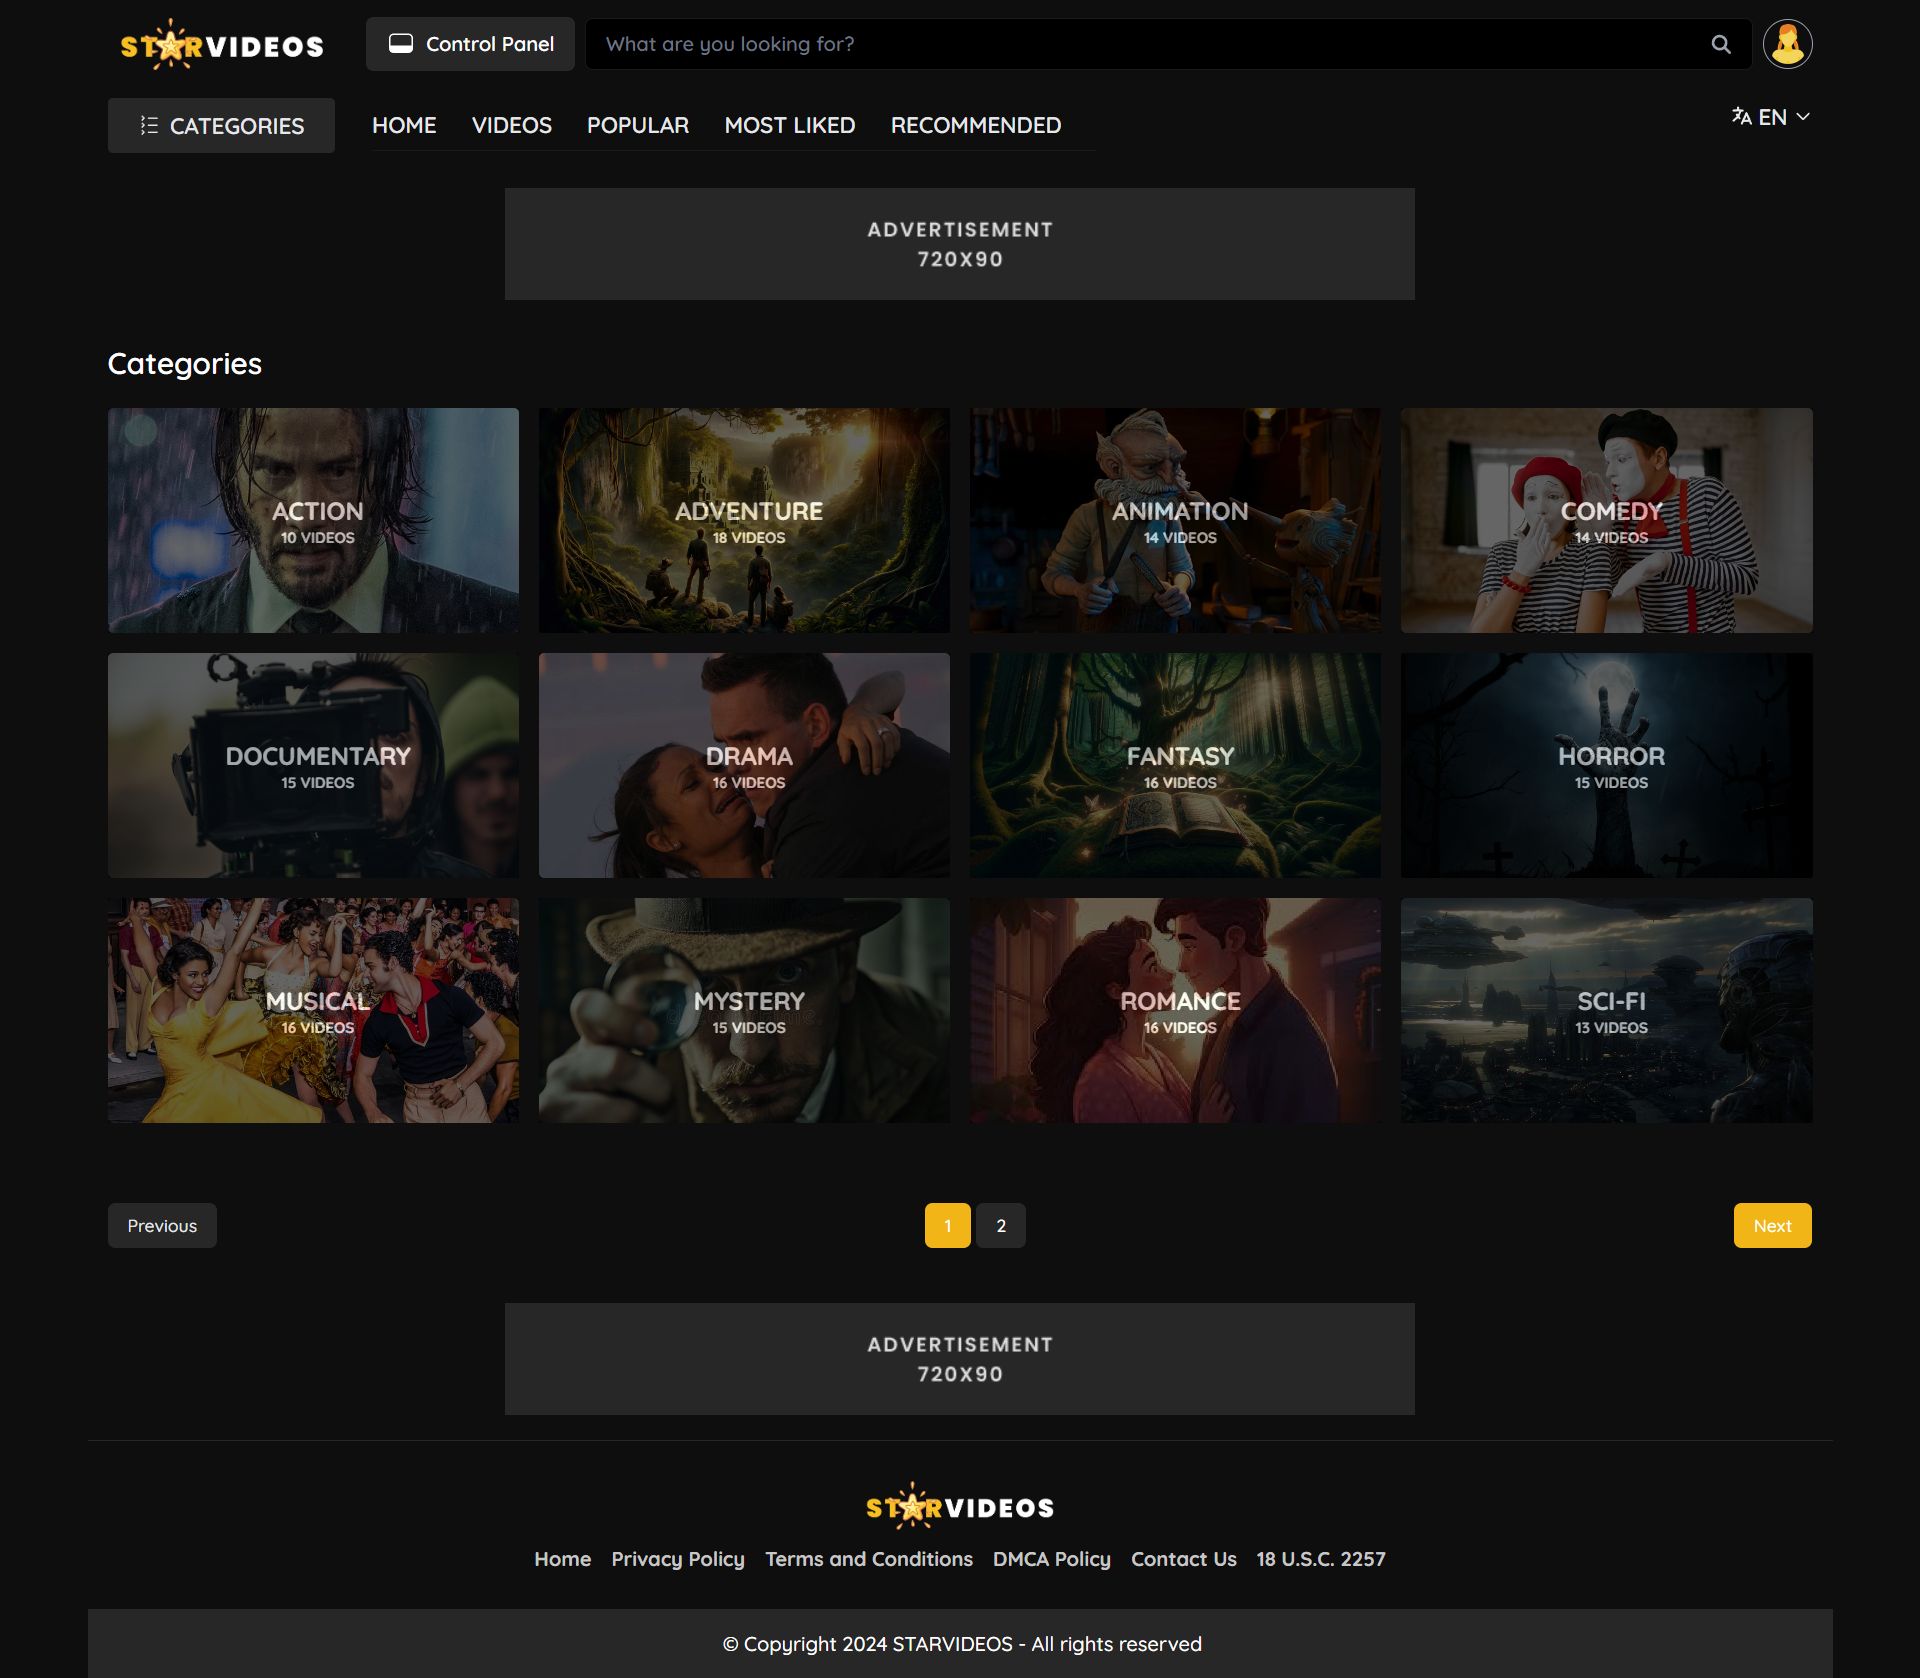This screenshot has height=1678, width=1920.
Task: Select the Recommended nav item
Action: 975,125
